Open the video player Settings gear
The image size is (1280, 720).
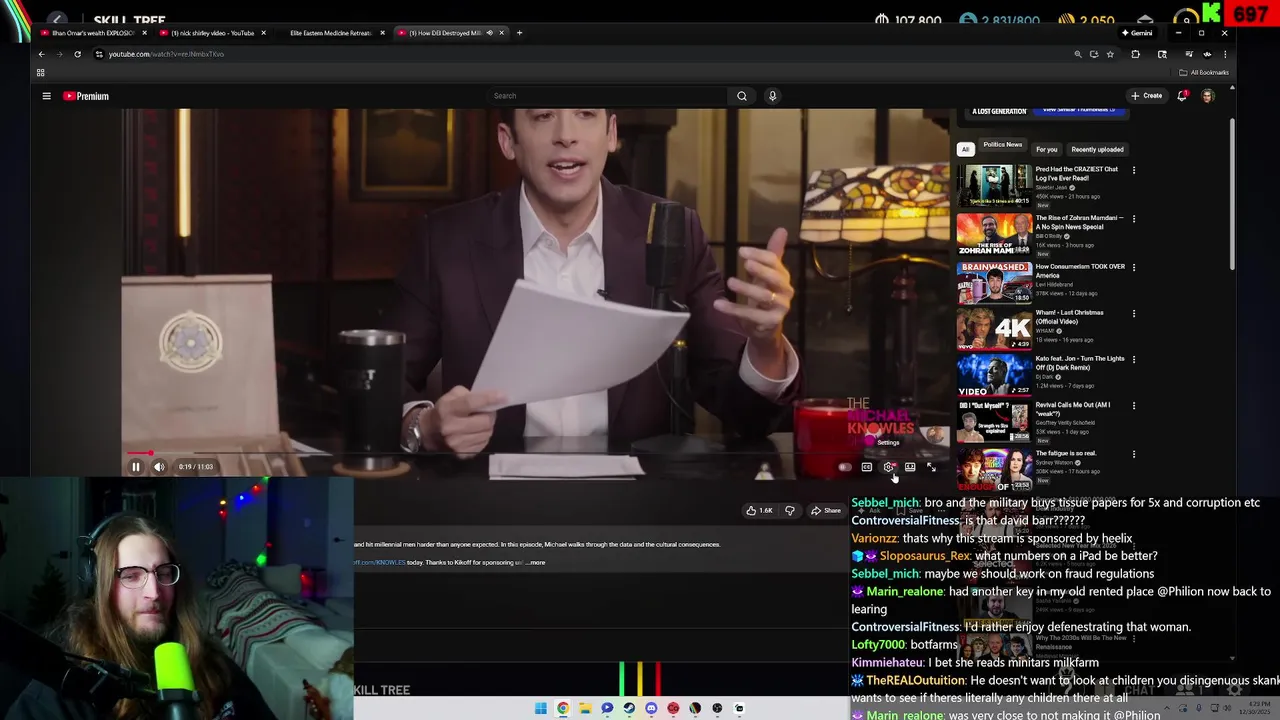(x=889, y=467)
